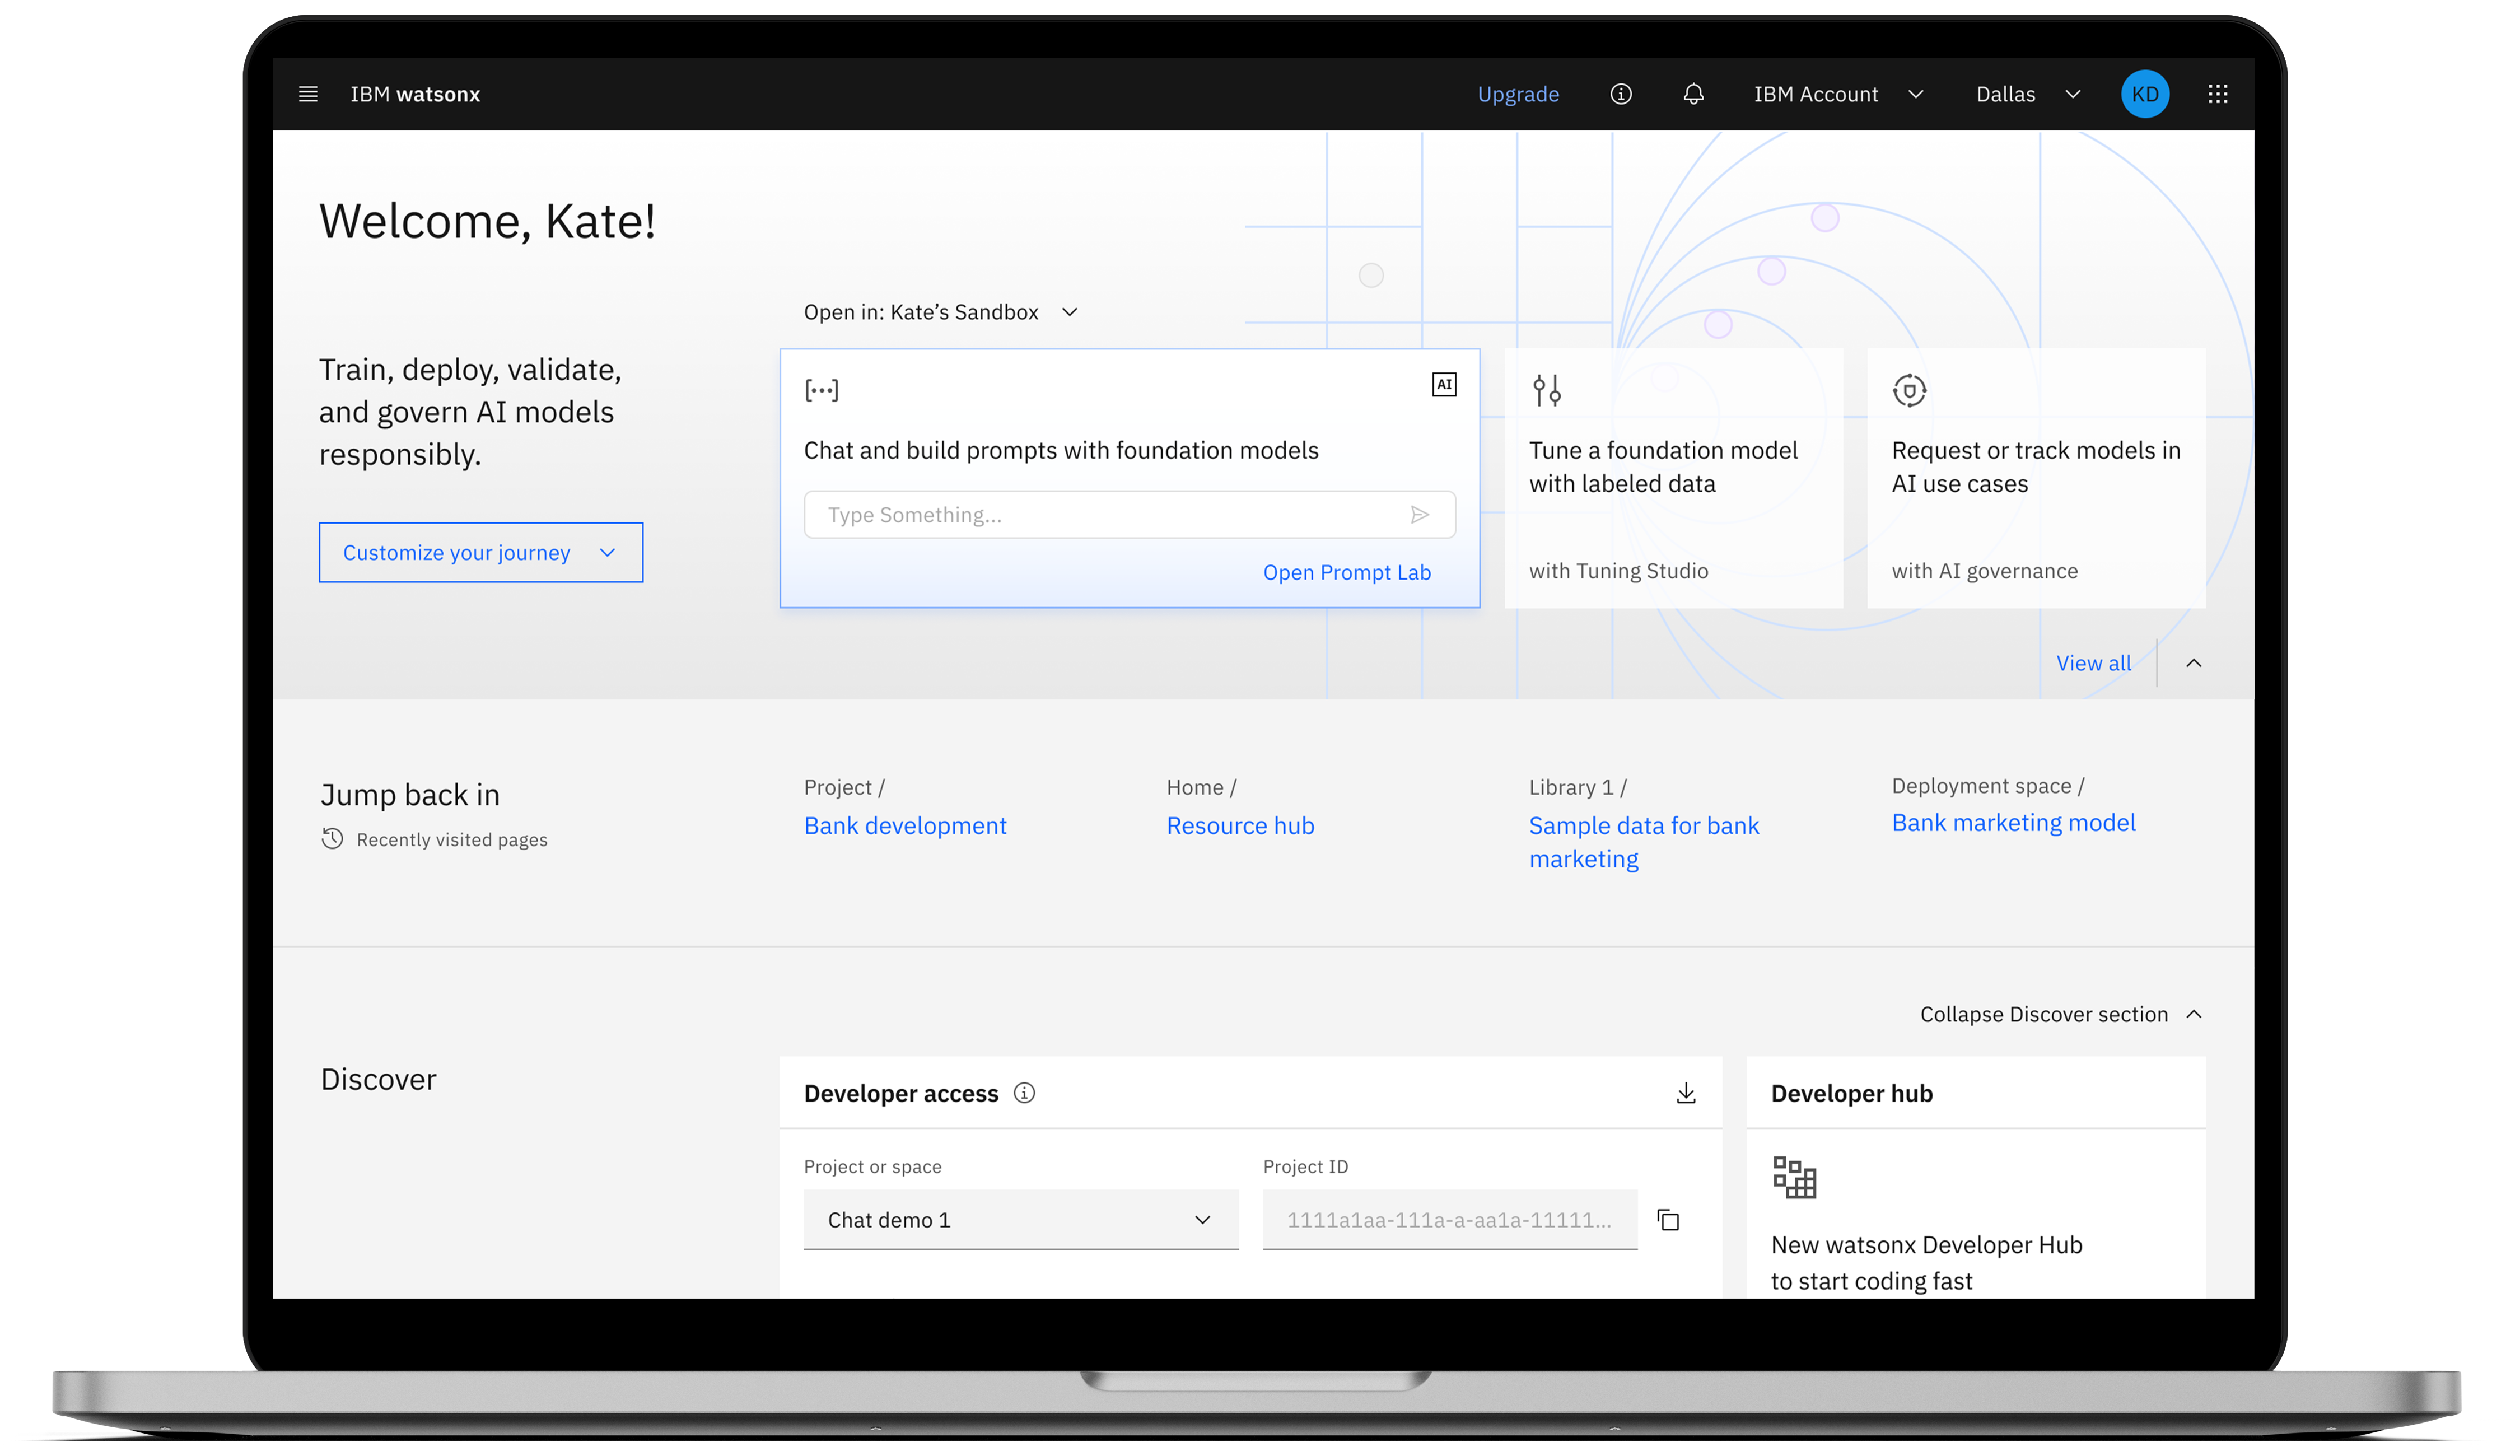Click the download icon in Developer access
The height and width of the screenshot is (1456, 2520).
click(x=1686, y=1093)
